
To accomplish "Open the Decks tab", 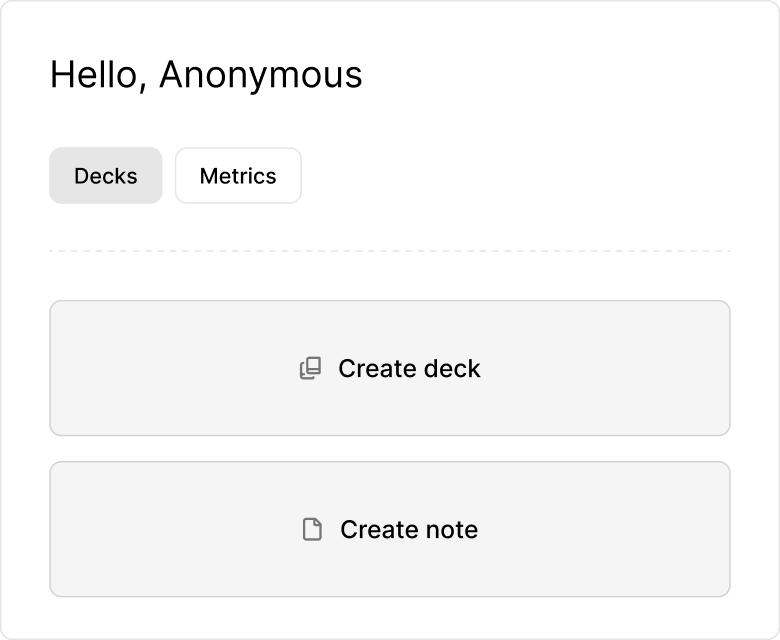I will coord(106,176).
